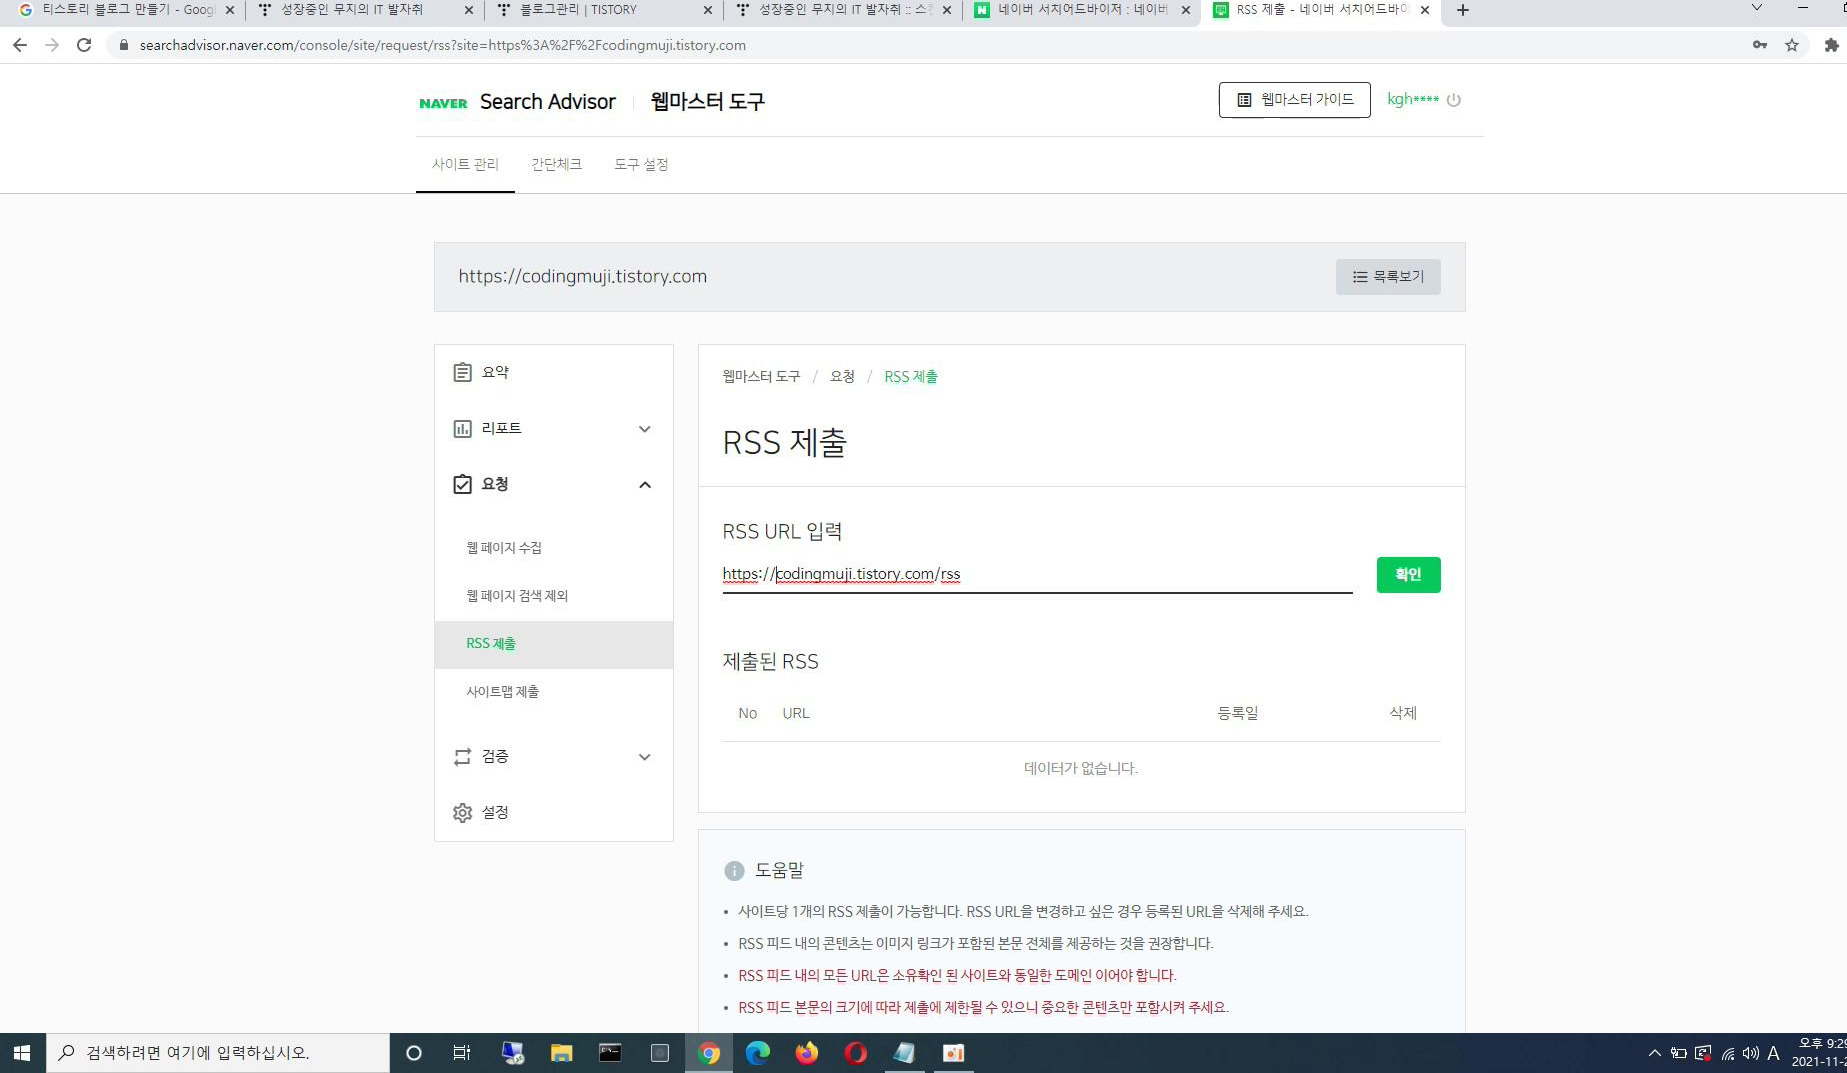
Task: Open the browser extensions puzzle icon
Action: [1831, 45]
